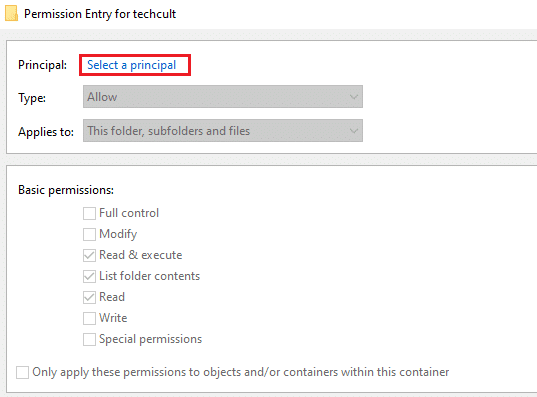The width and height of the screenshot is (537, 397).
Task: Tick the Special permissions checkbox
Action: [x=89, y=339]
